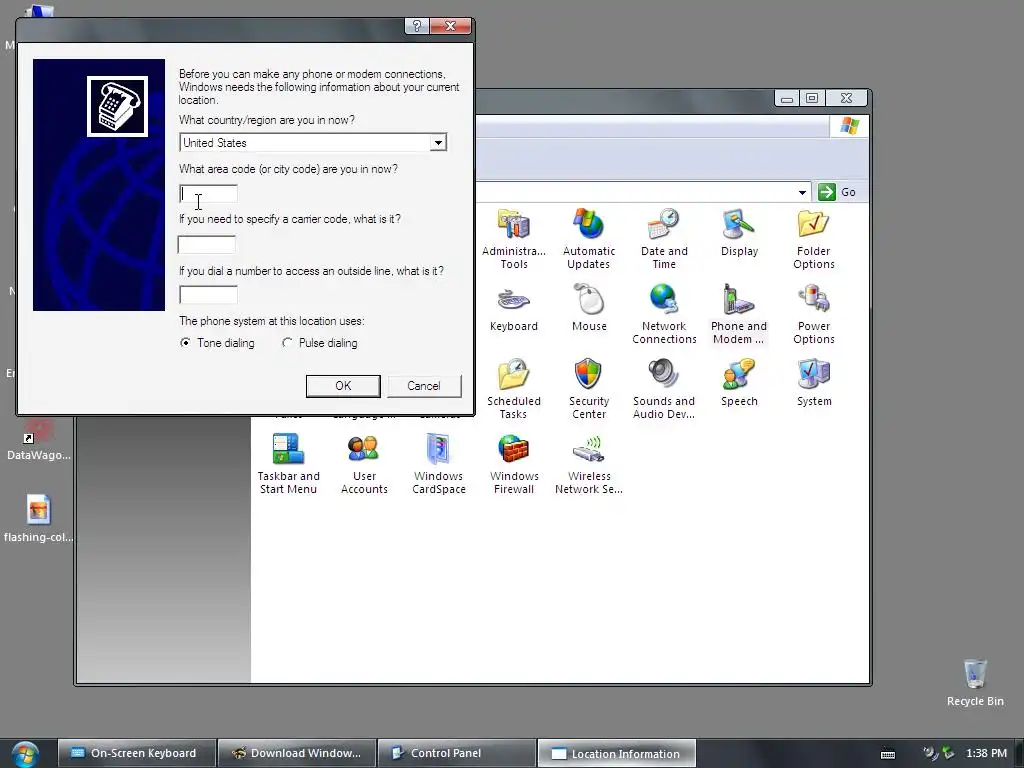Click the Go button in Control Panel
The height and width of the screenshot is (768, 1024).
(837, 192)
